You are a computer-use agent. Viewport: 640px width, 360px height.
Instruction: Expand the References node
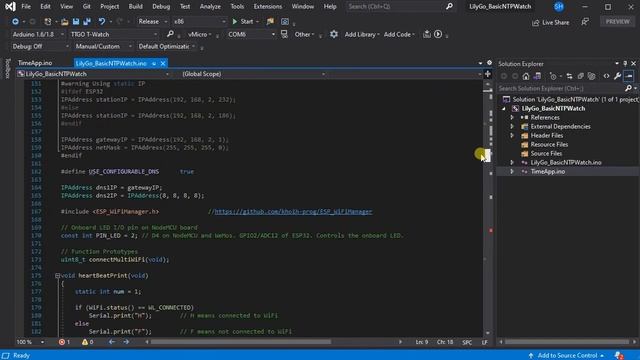pyautogui.click(x=512, y=118)
